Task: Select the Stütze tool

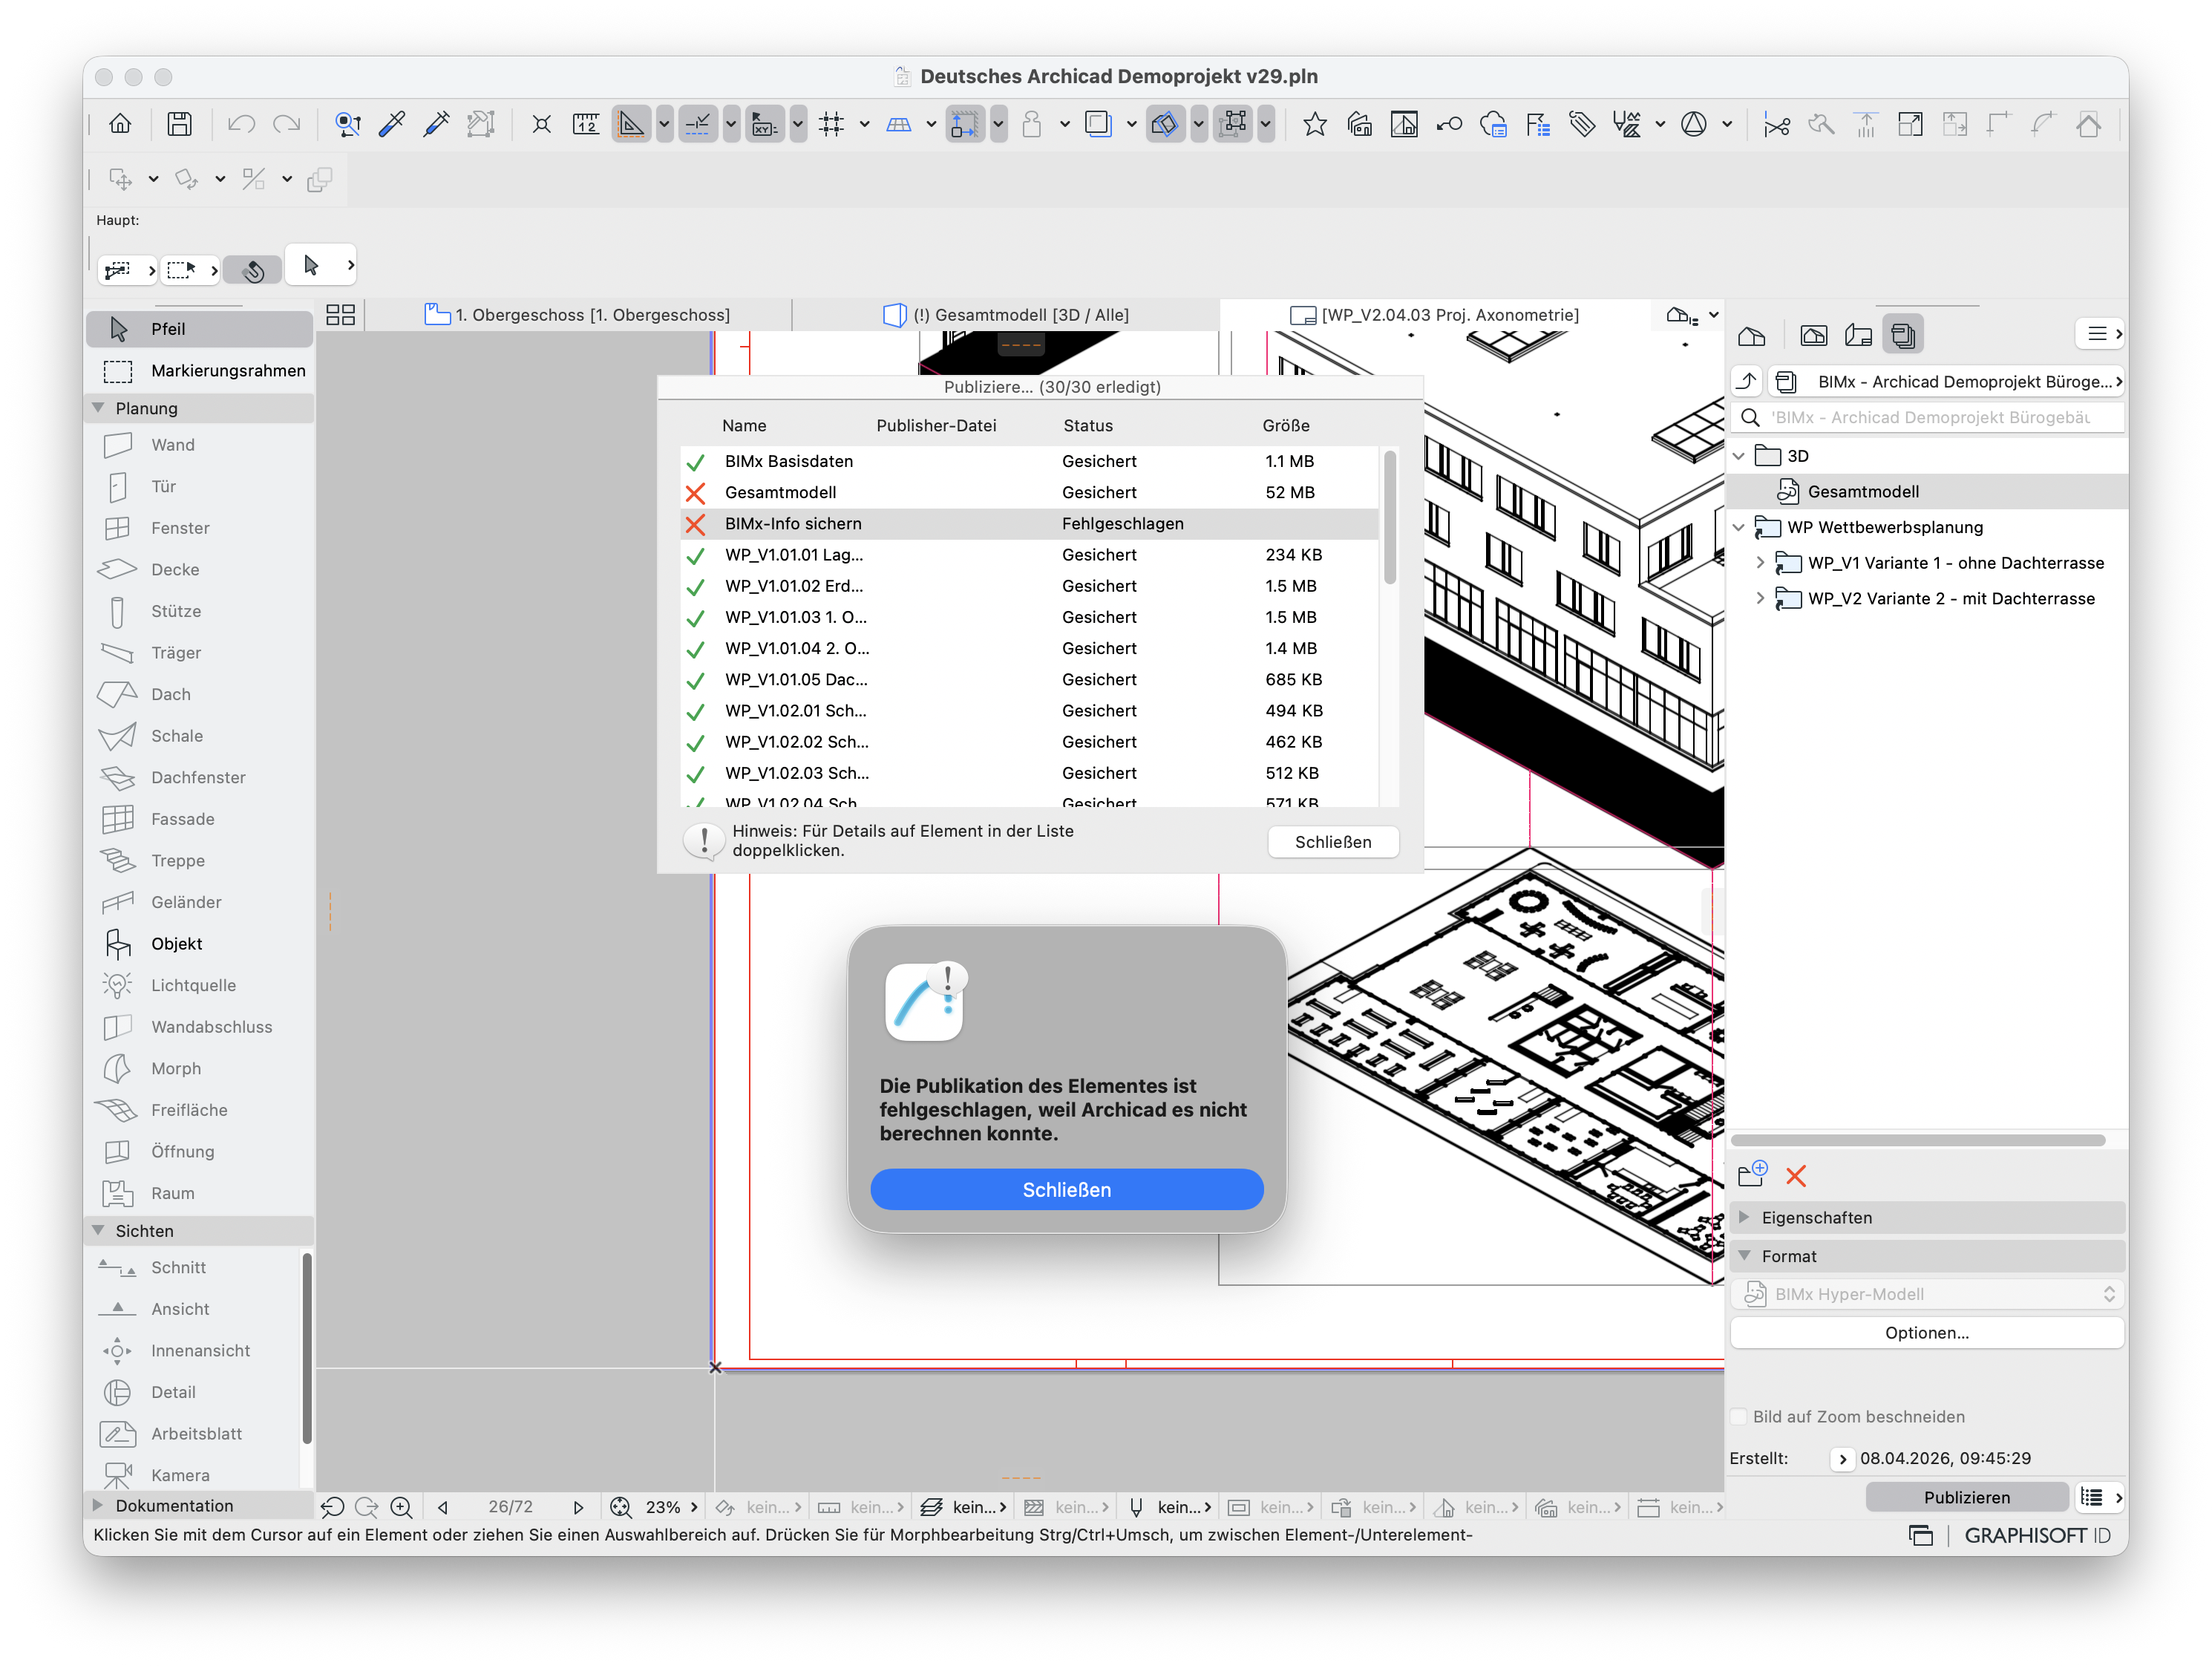Action: click(198, 611)
